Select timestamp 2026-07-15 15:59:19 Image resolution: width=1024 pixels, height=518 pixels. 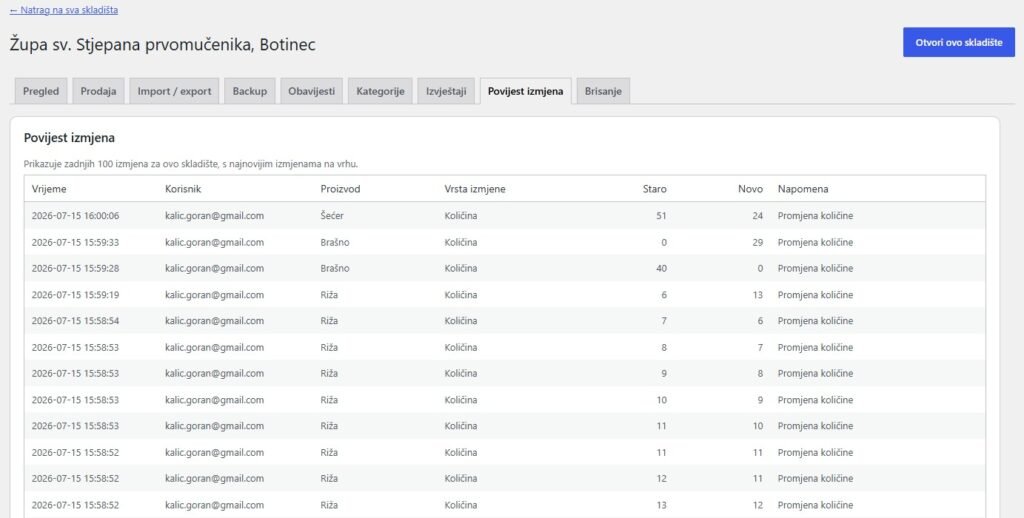[x=75, y=295]
